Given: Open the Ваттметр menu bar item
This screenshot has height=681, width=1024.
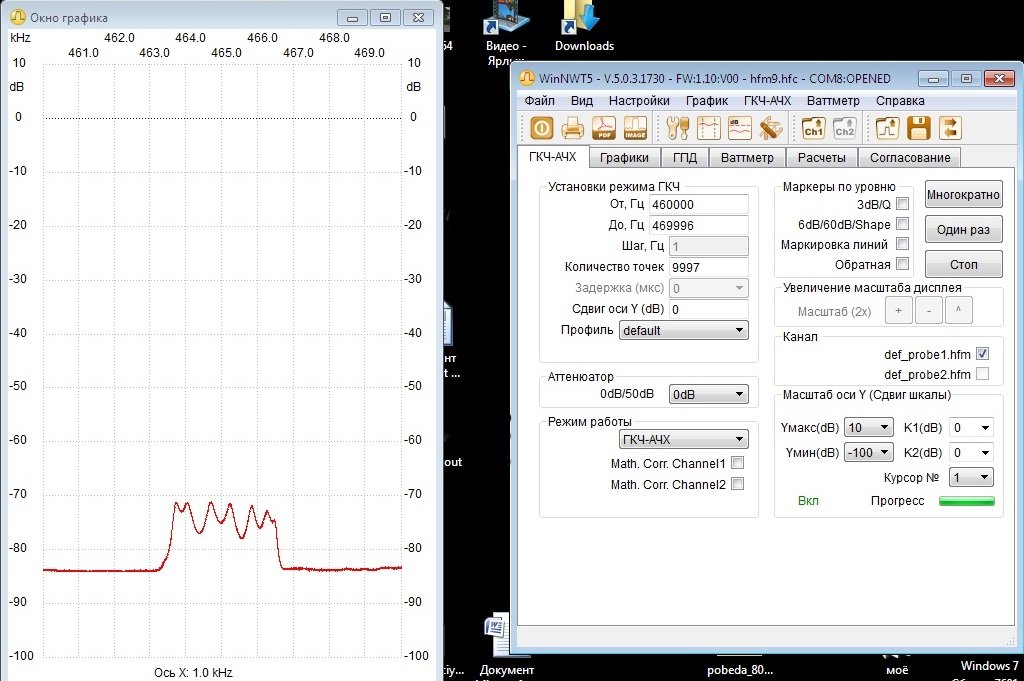Looking at the screenshot, I should pyautogui.click(x=833, y=101).
